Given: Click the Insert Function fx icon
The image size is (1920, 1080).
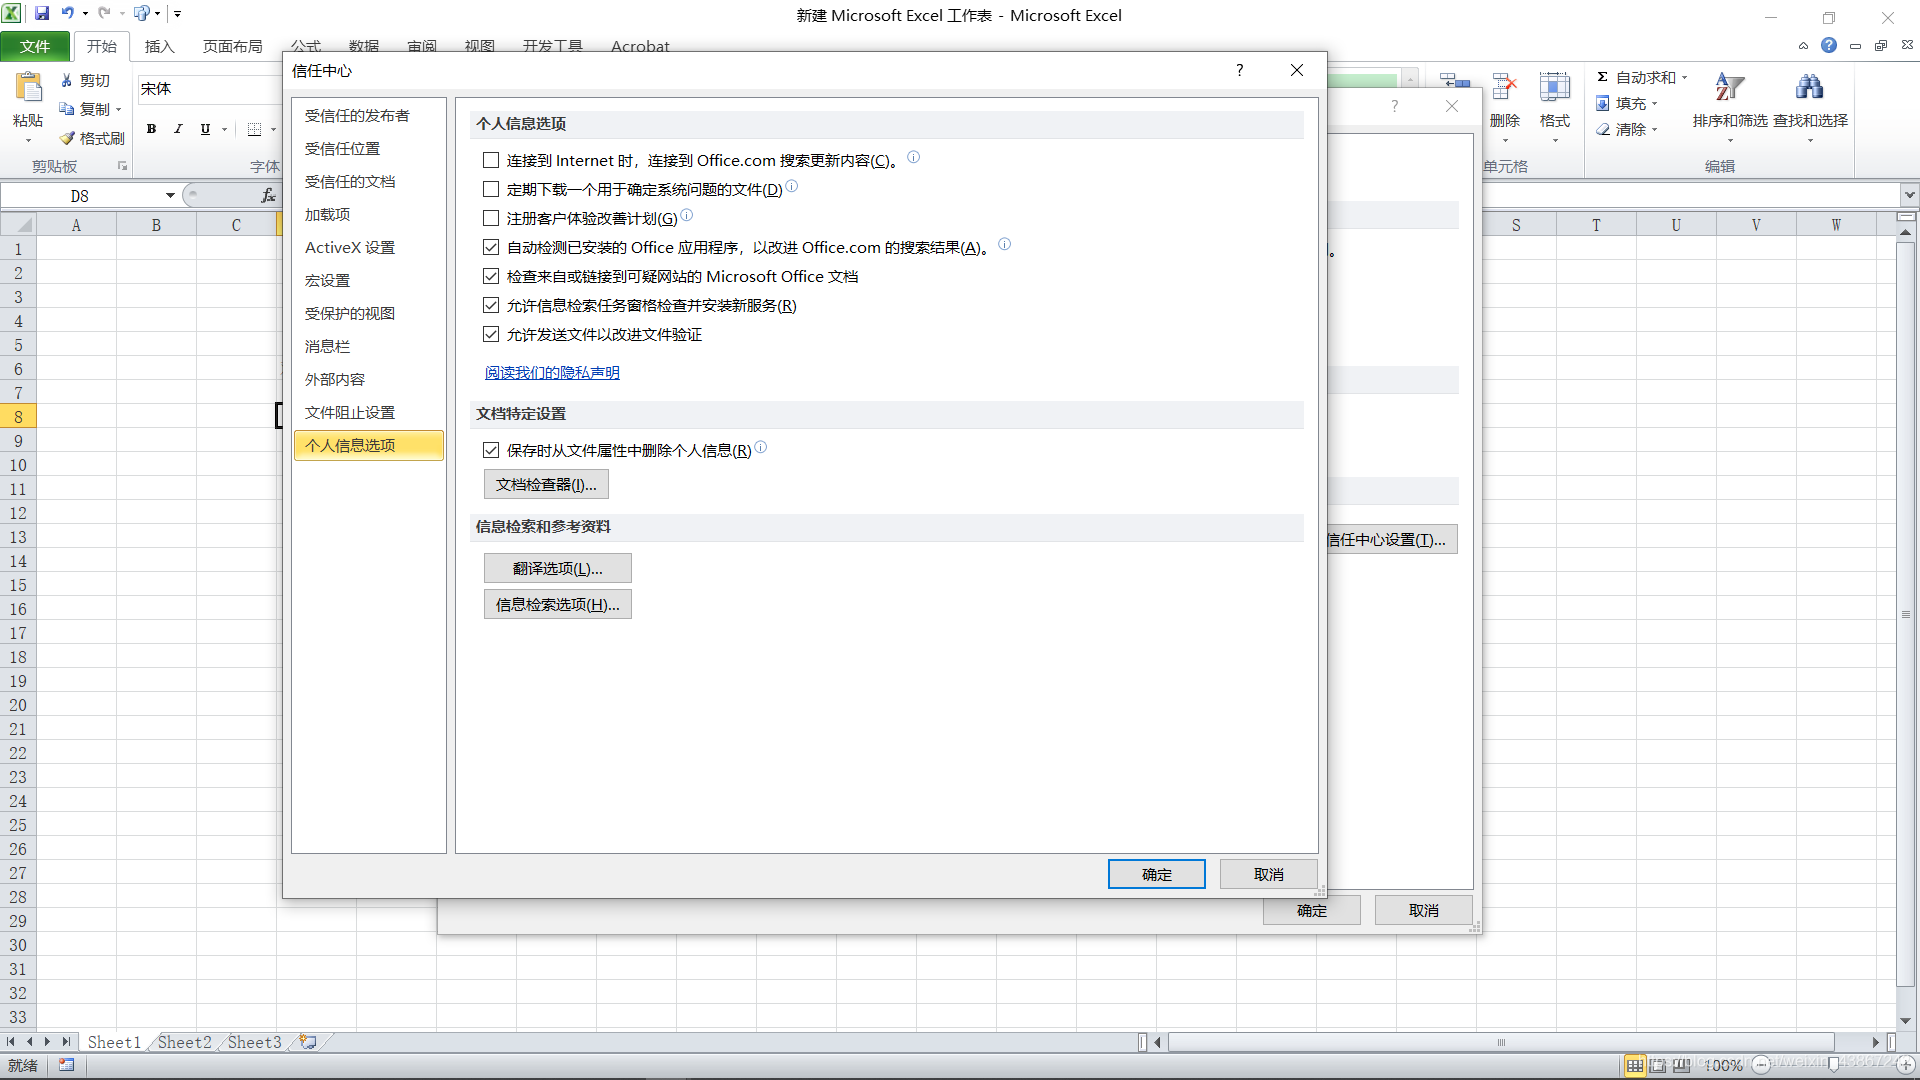Looking at the screenshot, I should coord(268,195).
